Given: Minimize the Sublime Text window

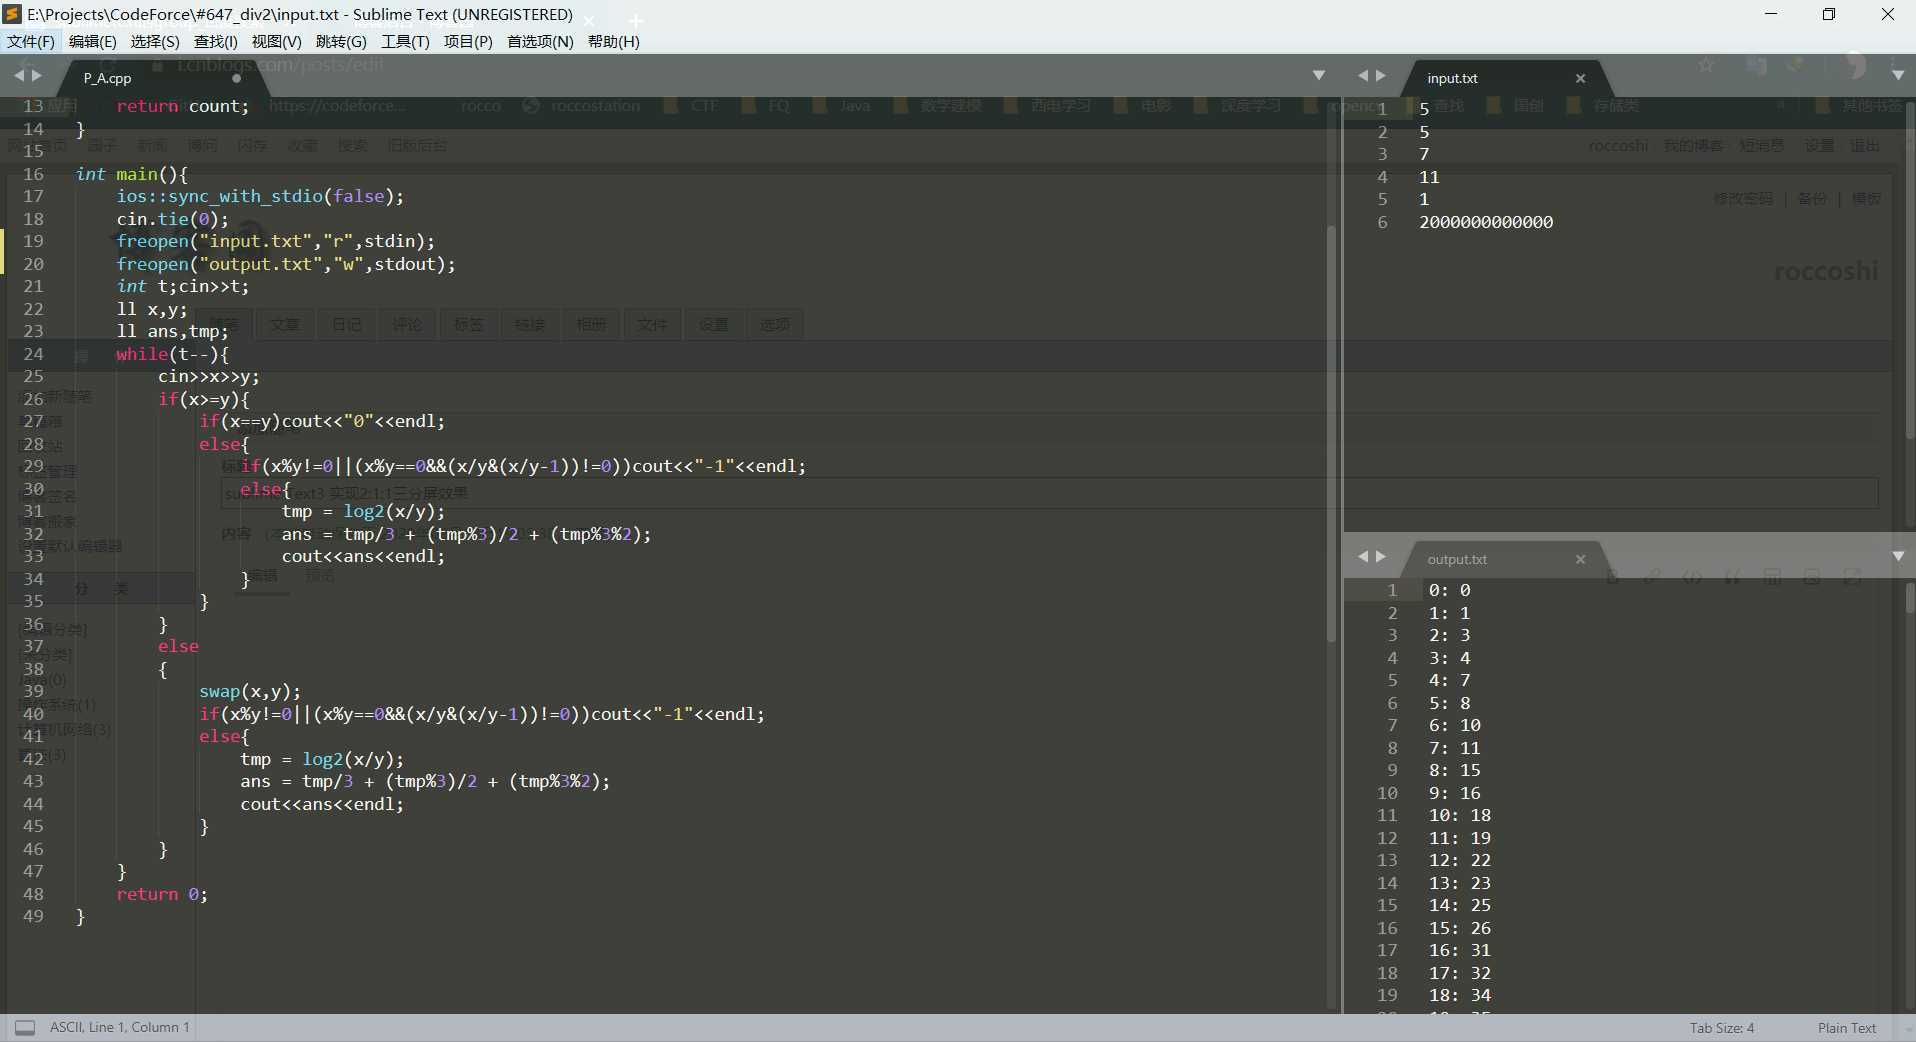Looking at the screenshot, I should click(x=1771, y=14).
